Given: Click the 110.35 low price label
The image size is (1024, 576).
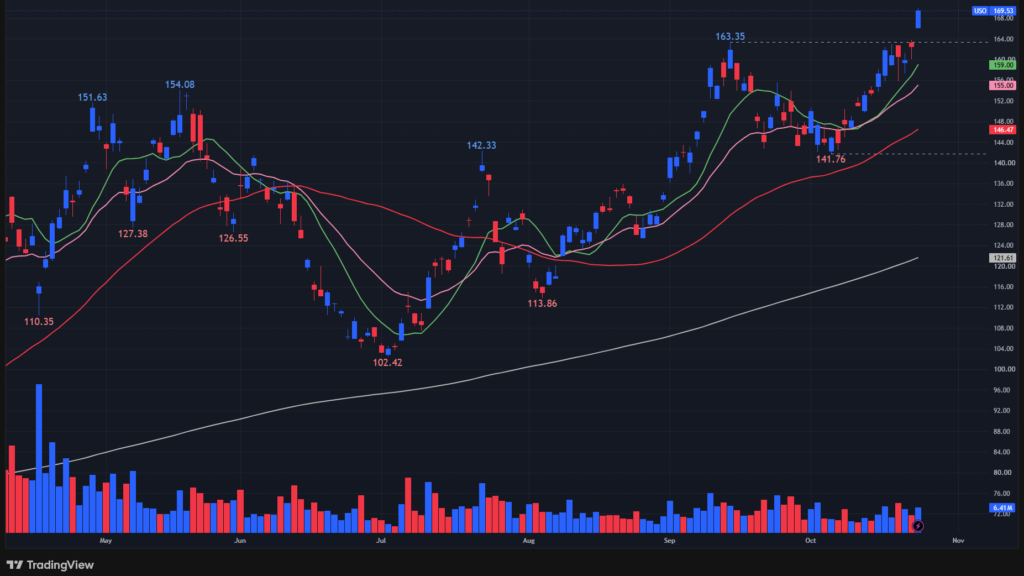Looking at the screenshot, I should pos(39,321).
